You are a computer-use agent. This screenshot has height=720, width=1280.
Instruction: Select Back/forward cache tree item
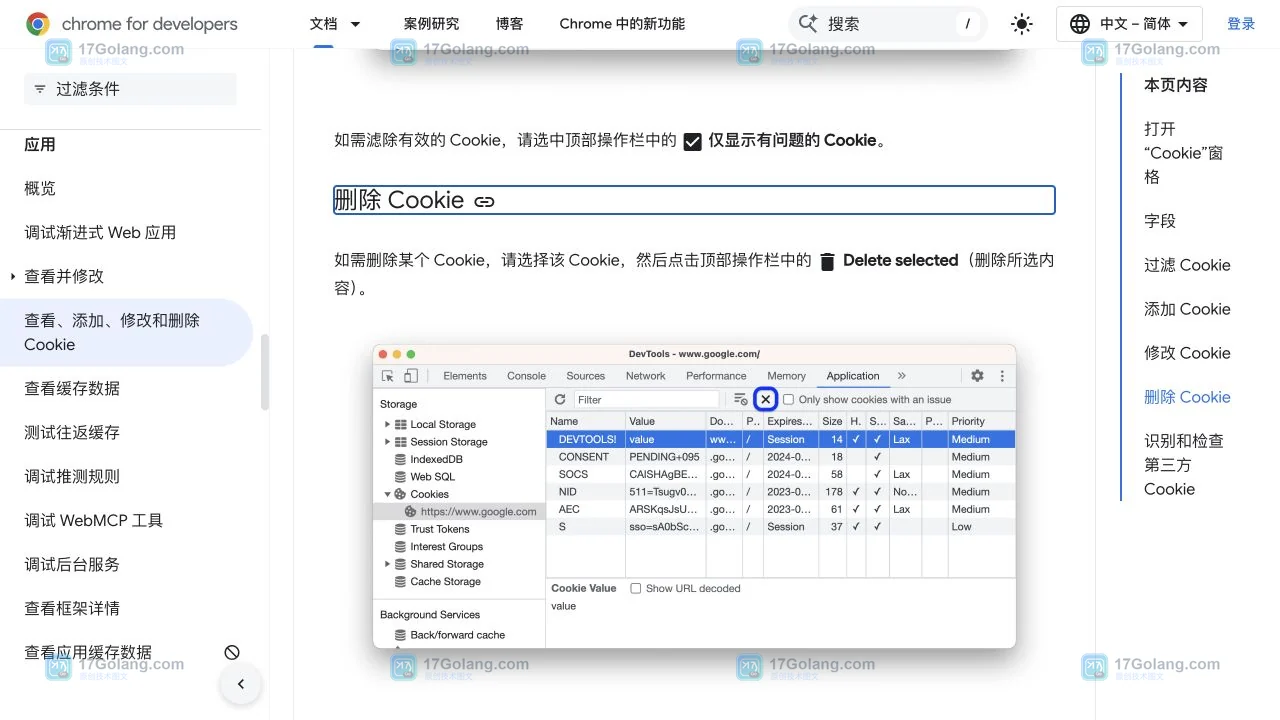pyautogui.click(x=449, y=635)
